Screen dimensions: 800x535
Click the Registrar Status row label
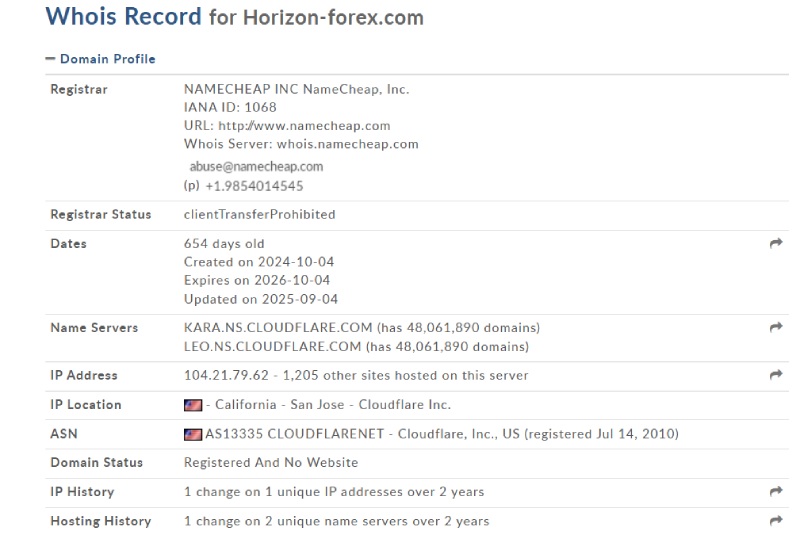click(x=101, y=215)
